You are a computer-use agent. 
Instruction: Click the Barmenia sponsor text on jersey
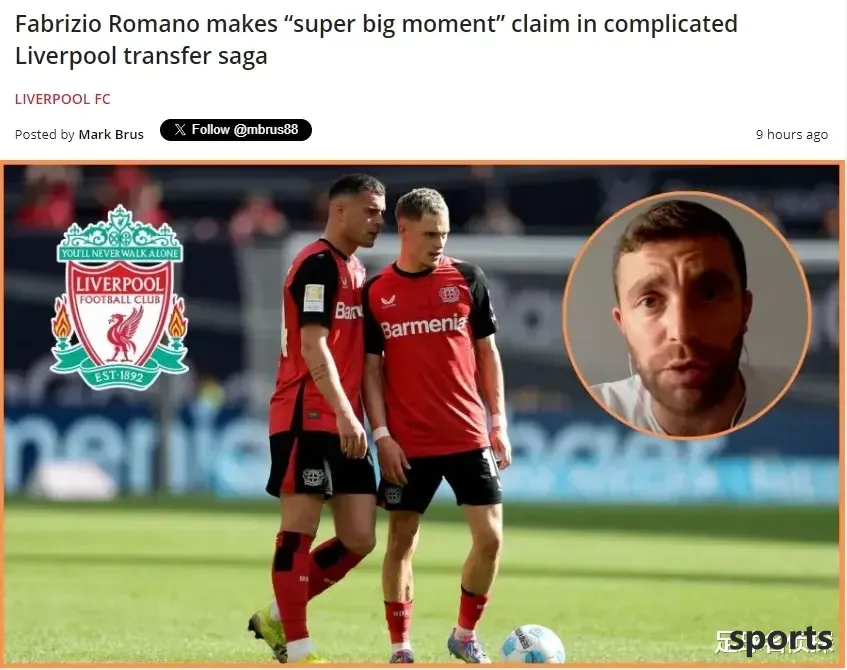point(423,326)
